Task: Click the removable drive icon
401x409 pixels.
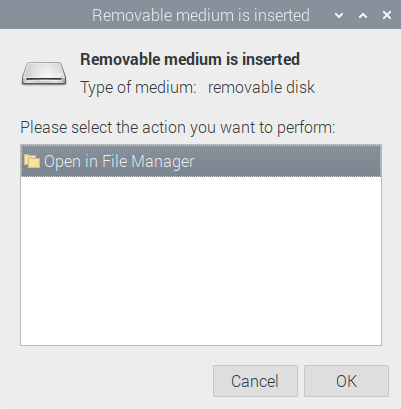Action: click(x=44, y=73)
